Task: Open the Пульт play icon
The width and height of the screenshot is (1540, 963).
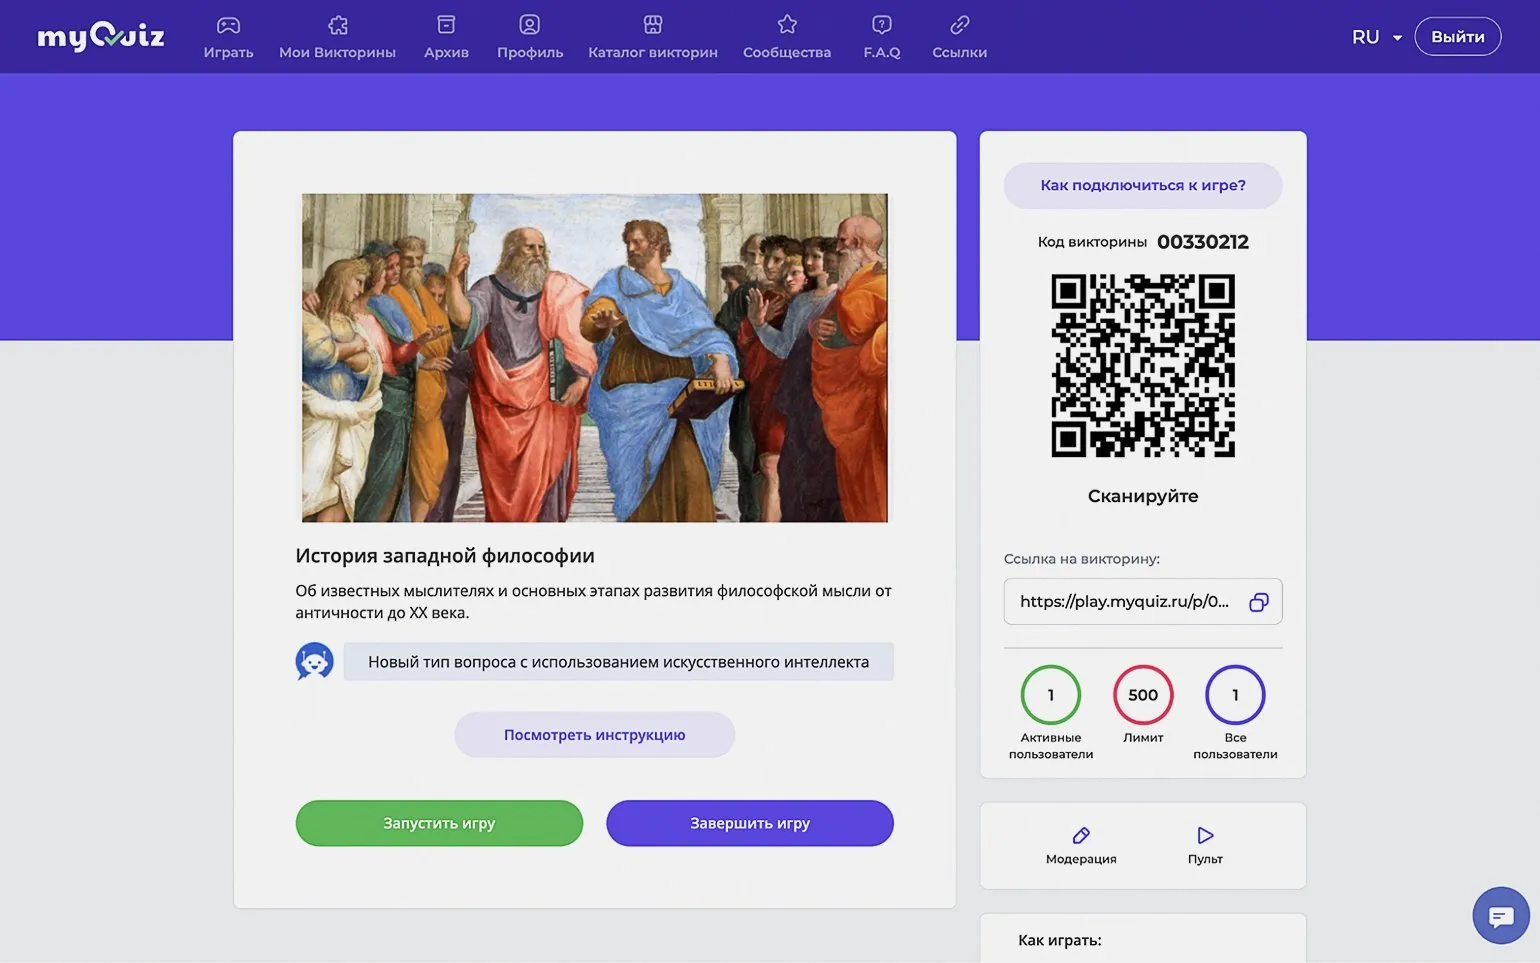Action: (x=1205, y=836)
